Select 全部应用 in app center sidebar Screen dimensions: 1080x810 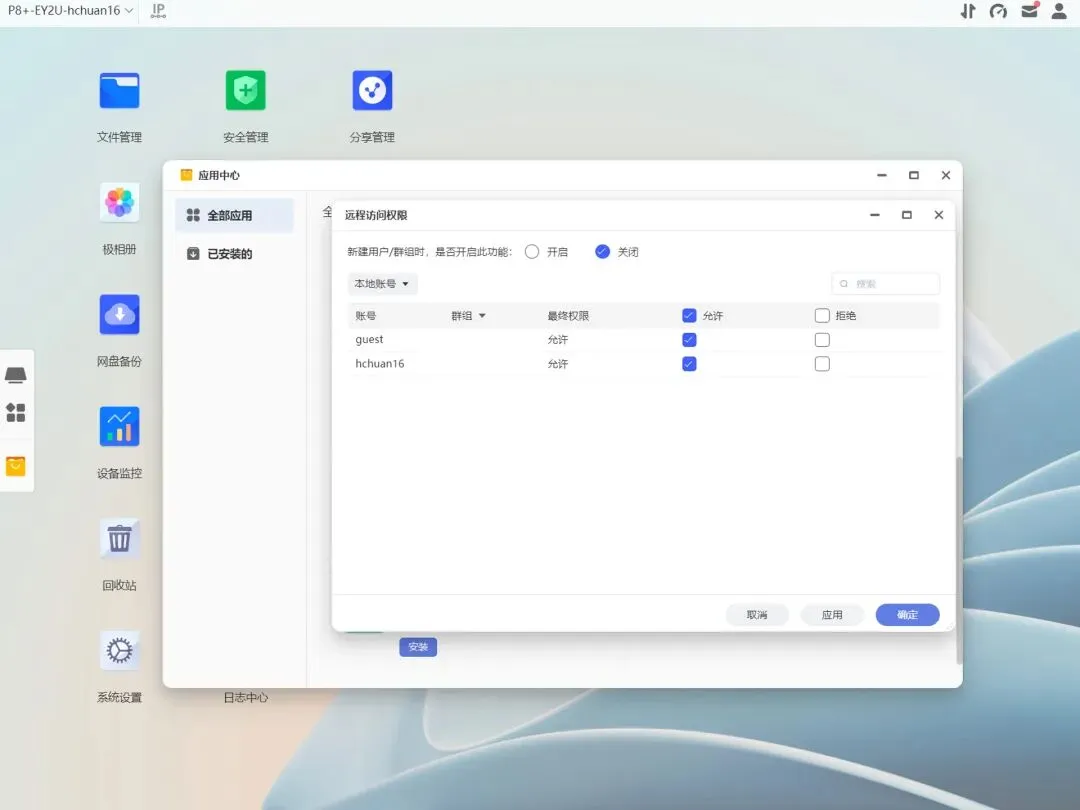pyautogui.click(x=234, y=216)
